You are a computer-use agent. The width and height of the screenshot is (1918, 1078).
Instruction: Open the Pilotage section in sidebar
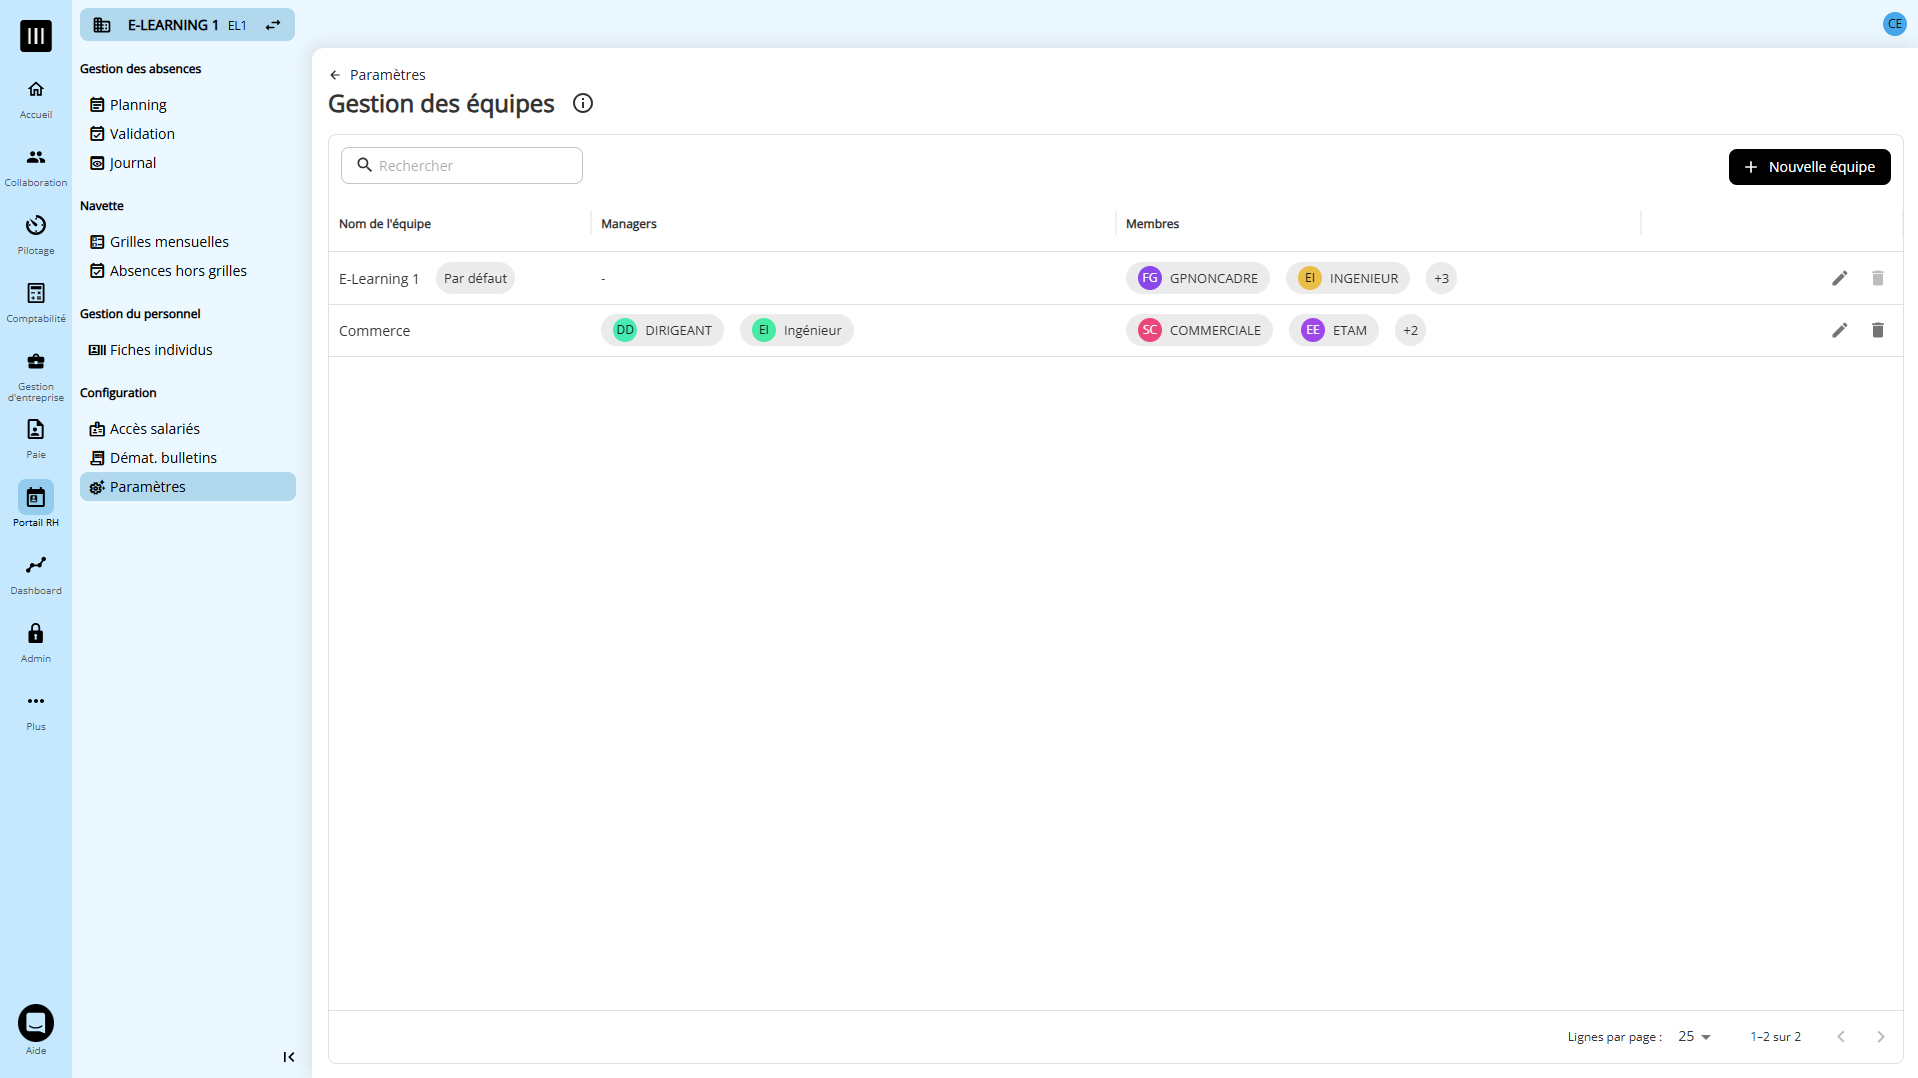36,234
